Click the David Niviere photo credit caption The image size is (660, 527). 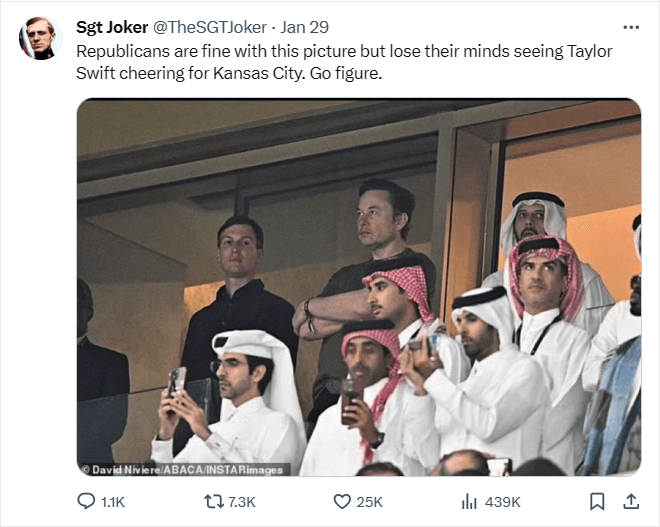click(x=183, y=469)
